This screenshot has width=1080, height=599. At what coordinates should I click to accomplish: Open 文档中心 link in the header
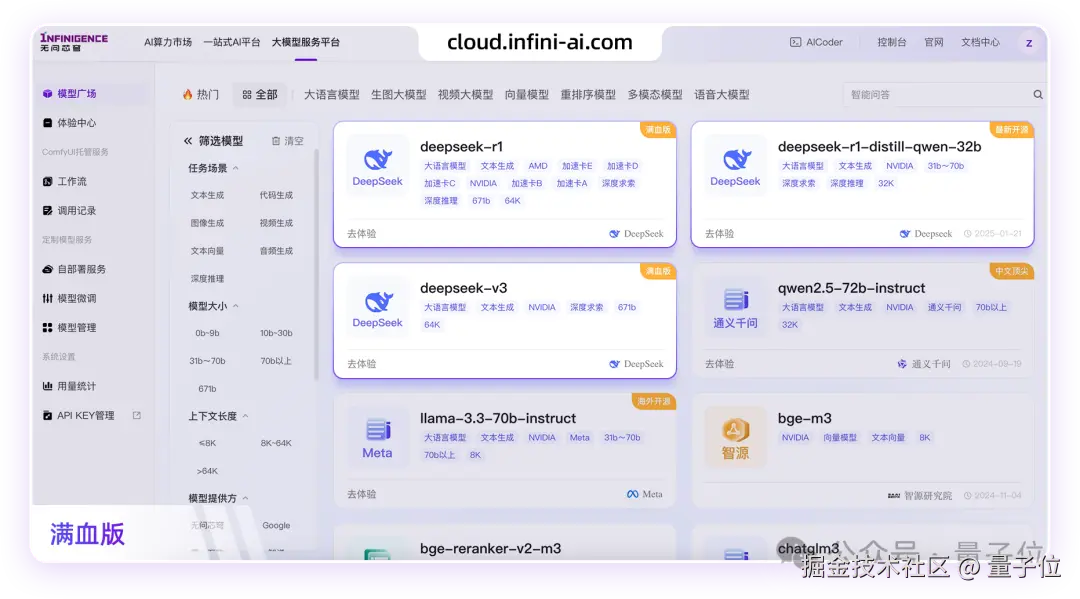(980, 42)
